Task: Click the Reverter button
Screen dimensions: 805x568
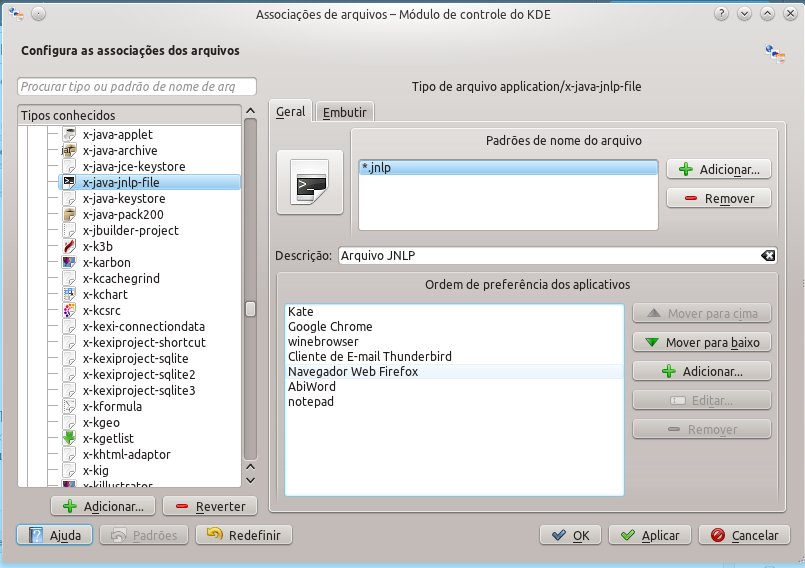Action: (210, 506)
